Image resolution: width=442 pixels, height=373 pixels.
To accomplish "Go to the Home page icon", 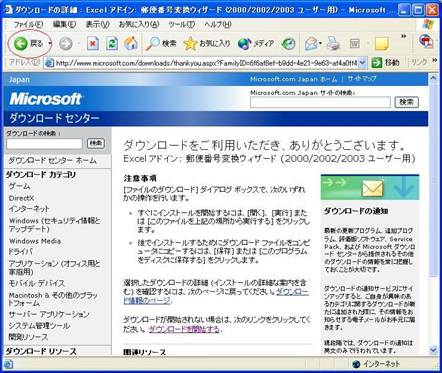I will 131,44.
